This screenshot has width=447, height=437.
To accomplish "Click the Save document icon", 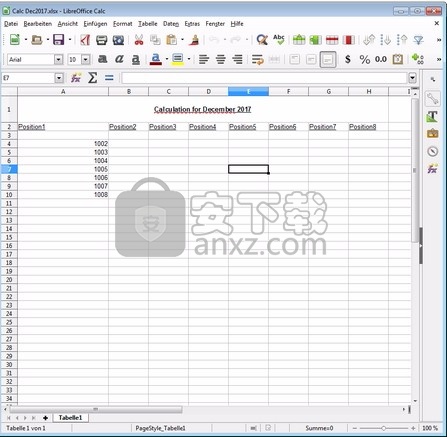I will pos(58,40).
